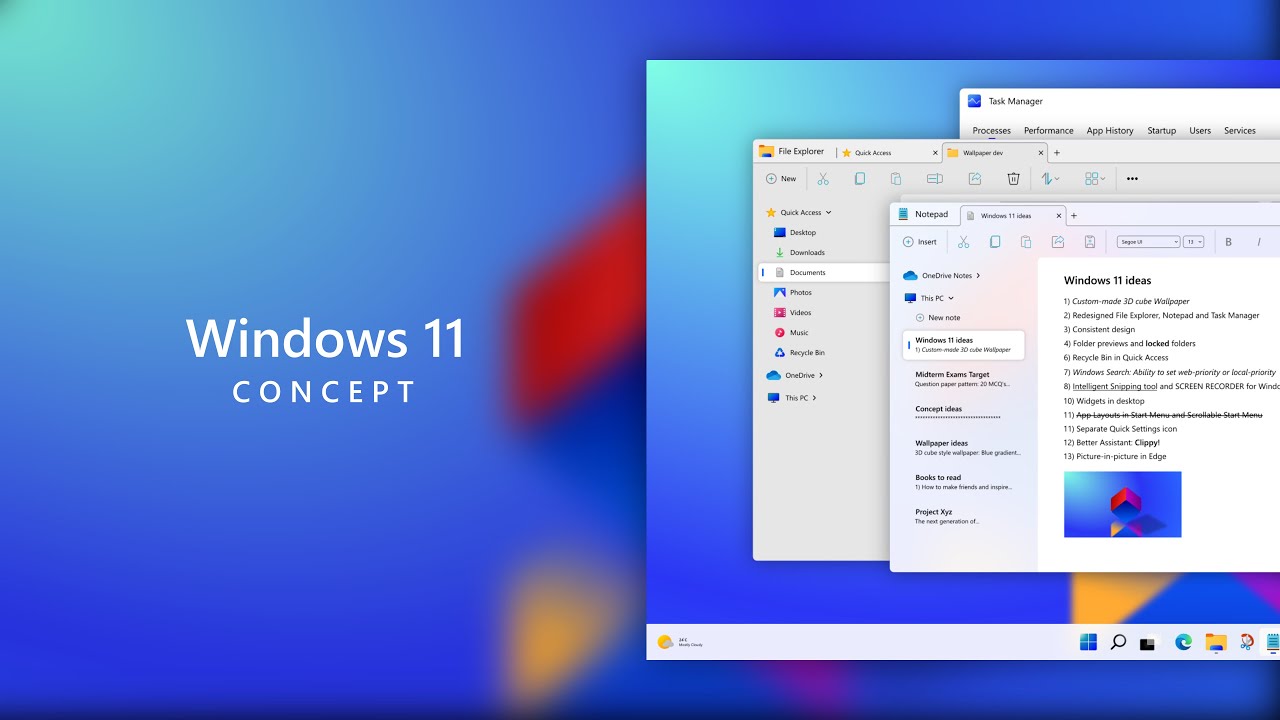The image size is (1280, 720).
Task: Collapse This PC section in Notepad sidebar
Action: pos(951,298)
